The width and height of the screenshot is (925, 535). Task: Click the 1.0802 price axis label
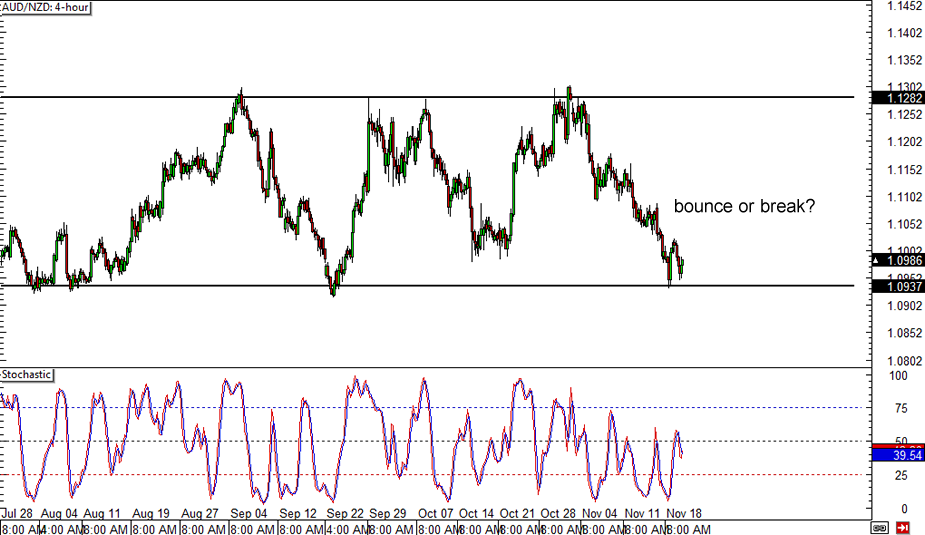(x=904, y=360)
